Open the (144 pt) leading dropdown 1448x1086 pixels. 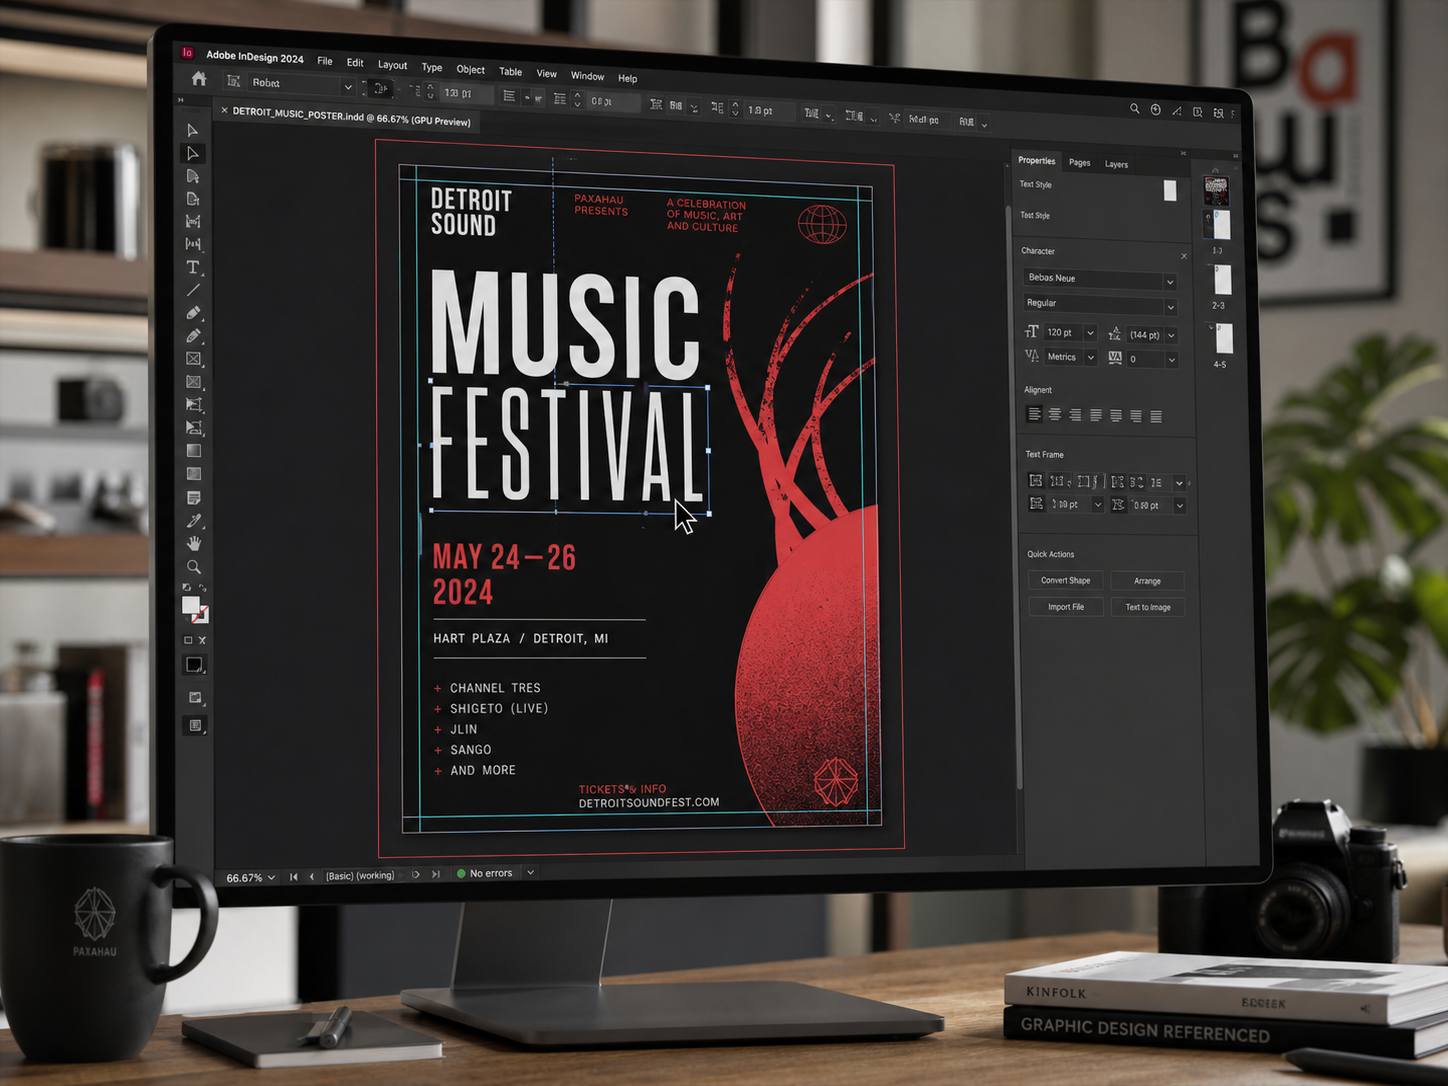tap(1171, 336)
